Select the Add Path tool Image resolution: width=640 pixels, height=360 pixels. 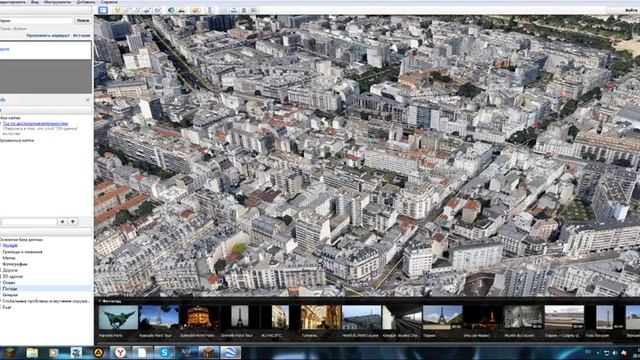coord(137,10)
